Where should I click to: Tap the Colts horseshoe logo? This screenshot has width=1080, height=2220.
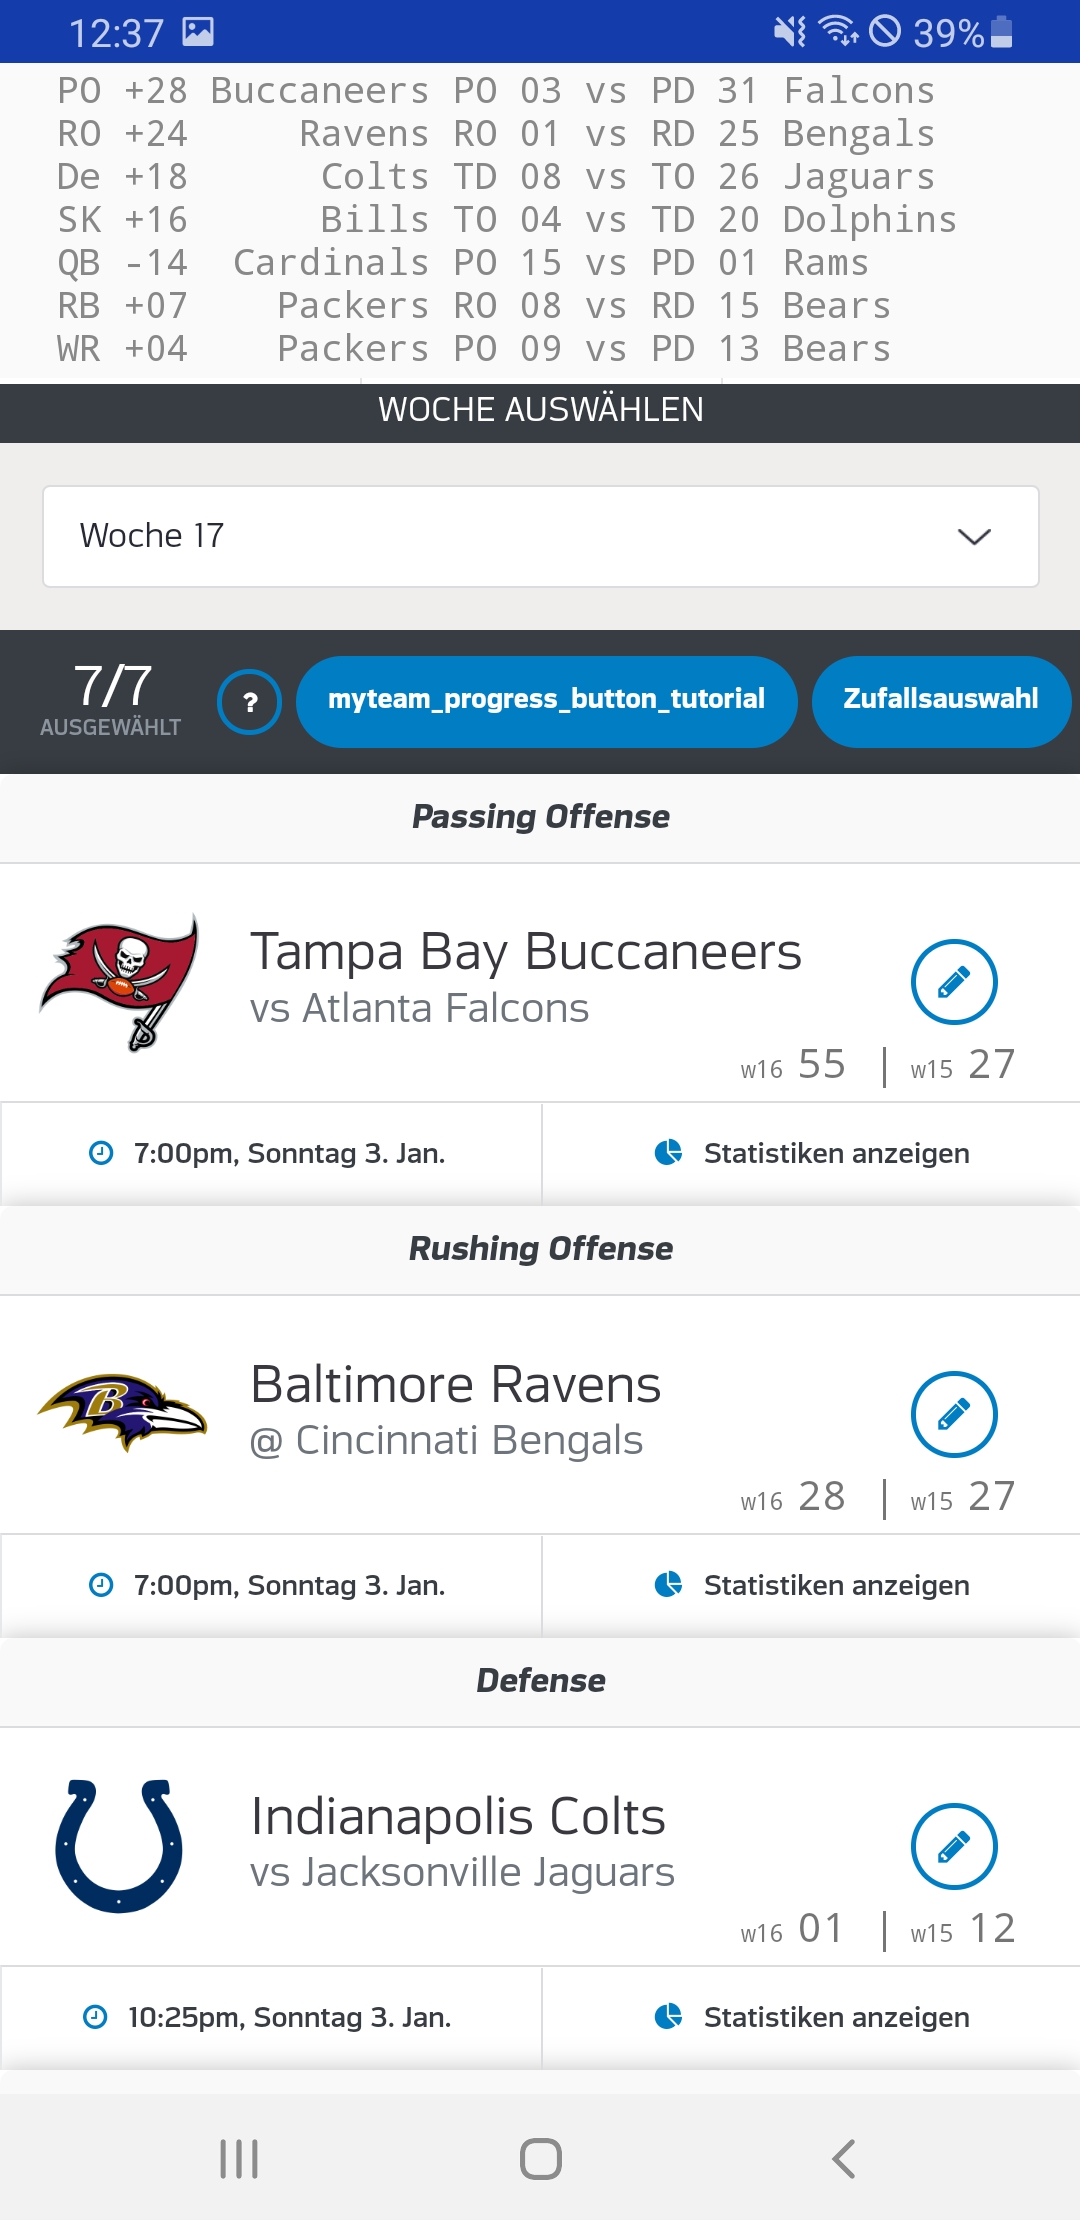[x=119, y=1846]
